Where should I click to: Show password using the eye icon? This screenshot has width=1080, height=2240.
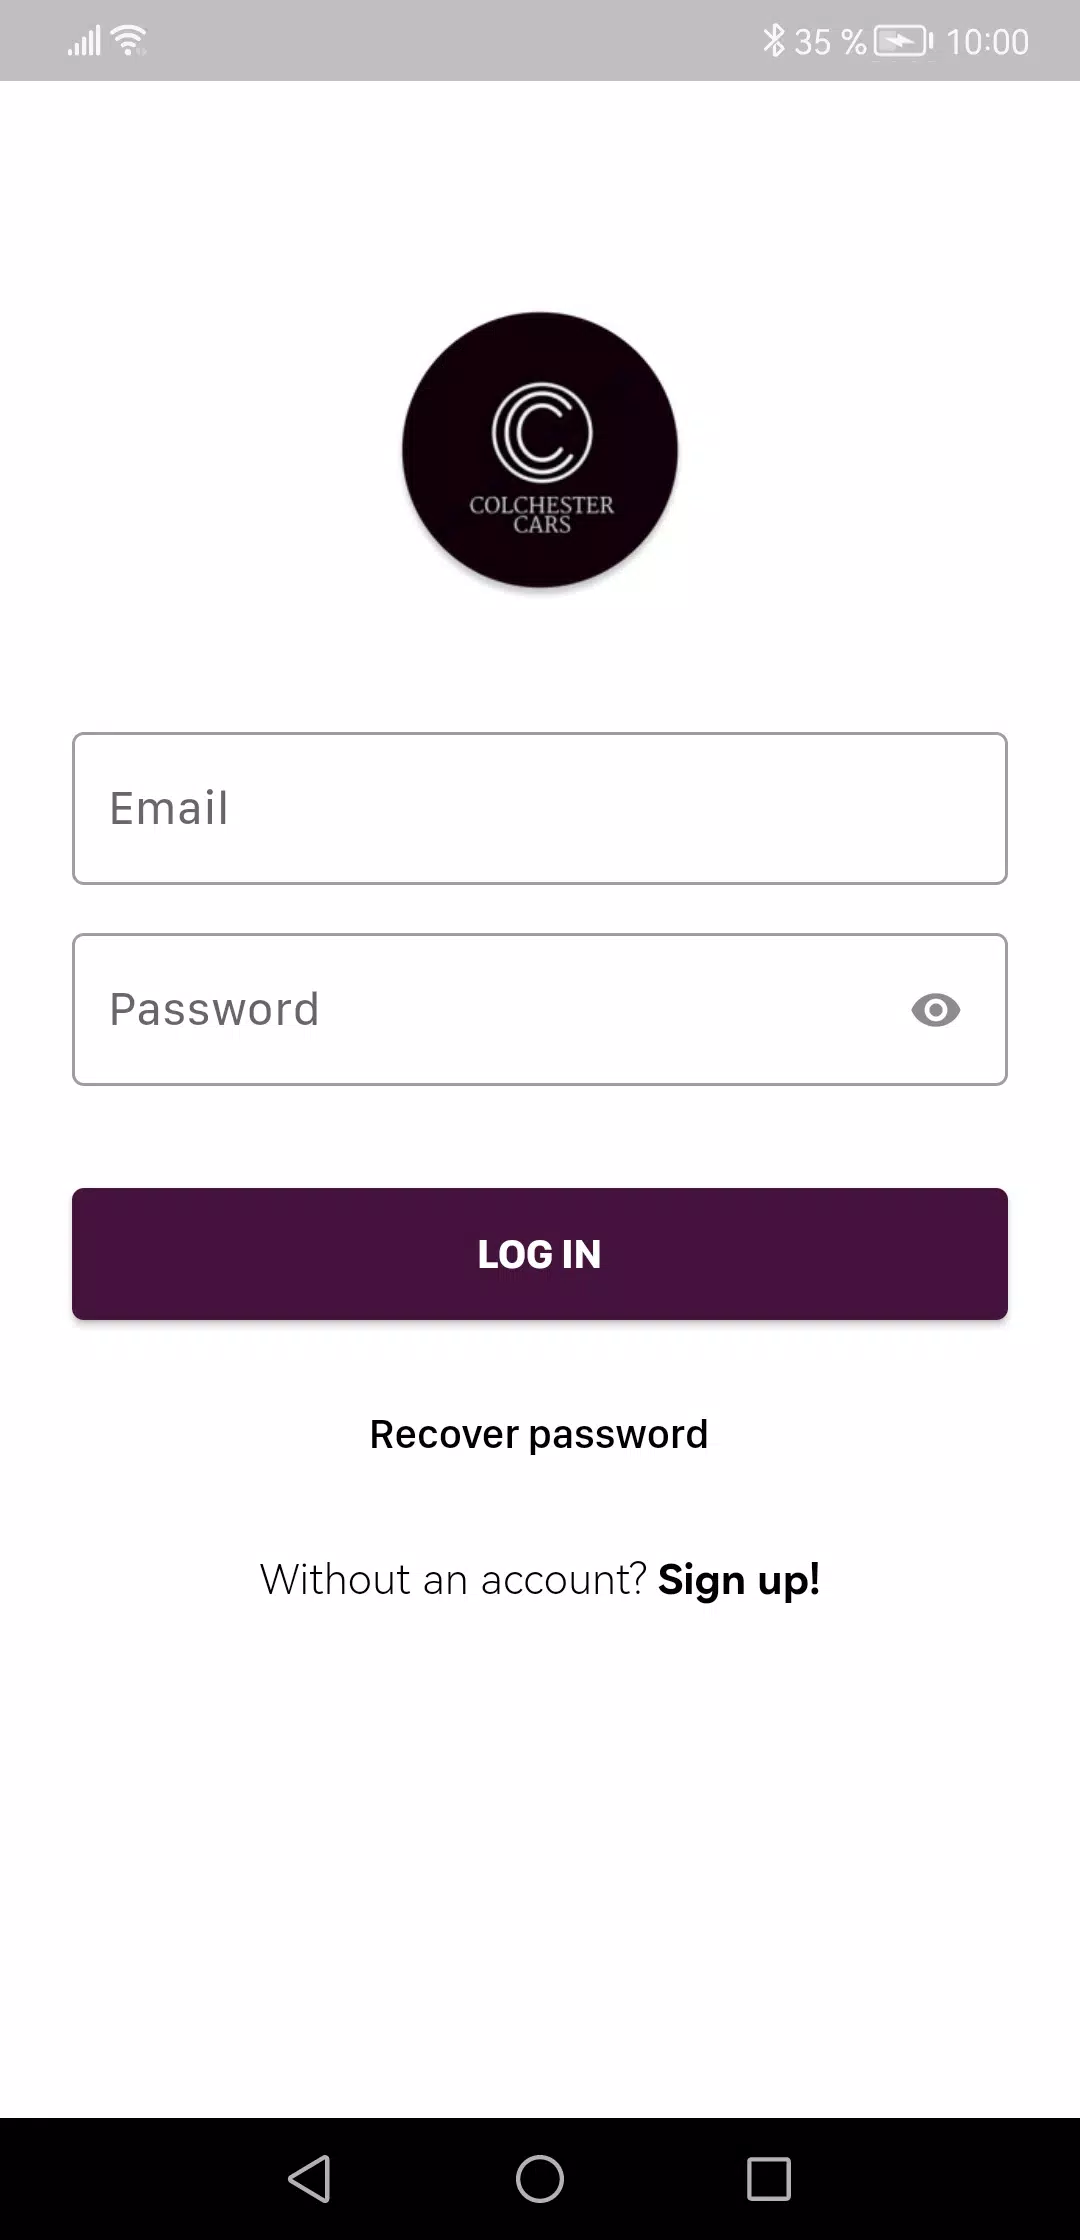click(935, 1010)
